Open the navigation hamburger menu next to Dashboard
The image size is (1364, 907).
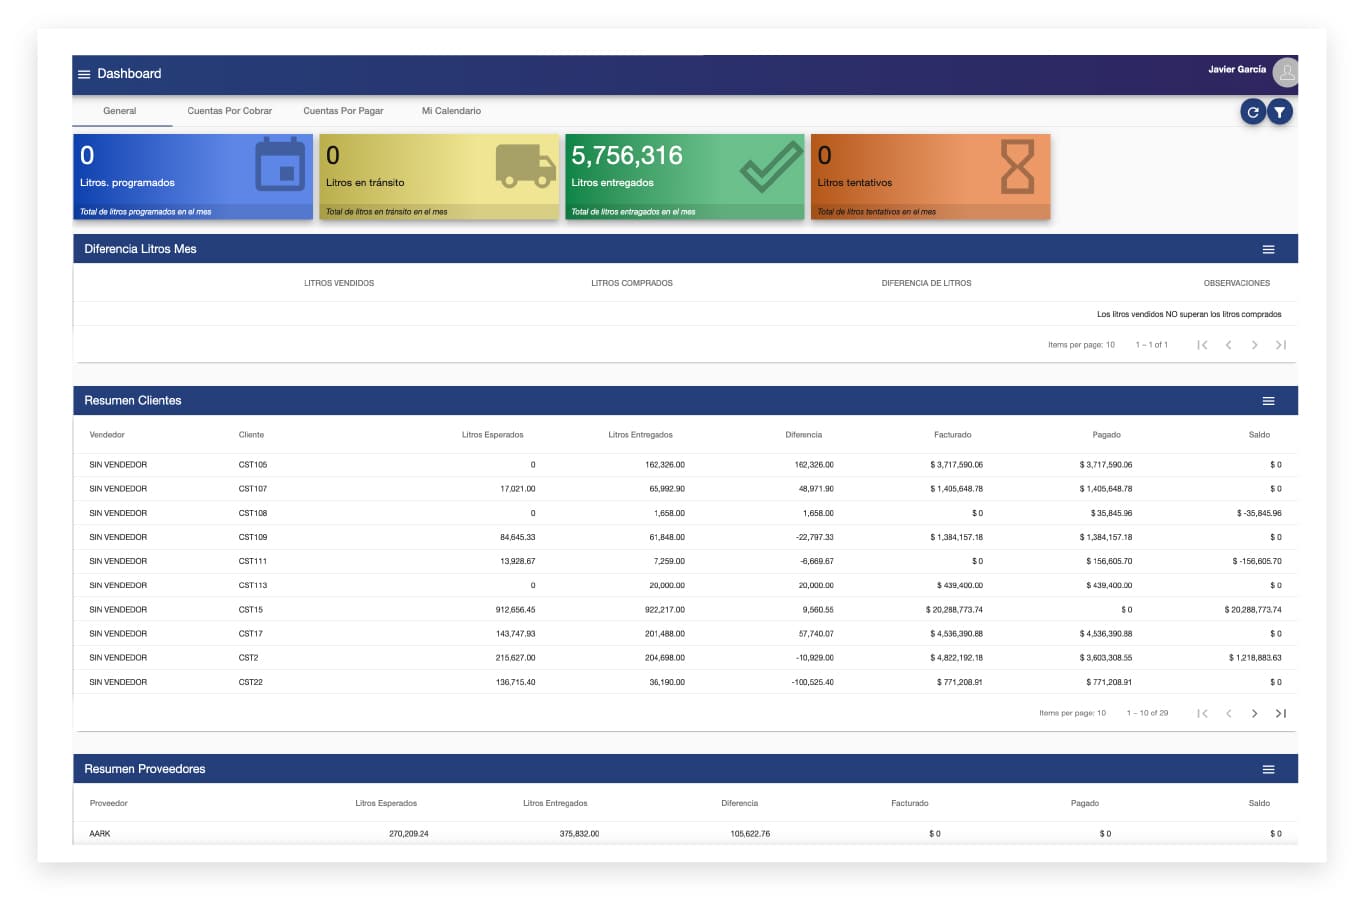point(84,74)
